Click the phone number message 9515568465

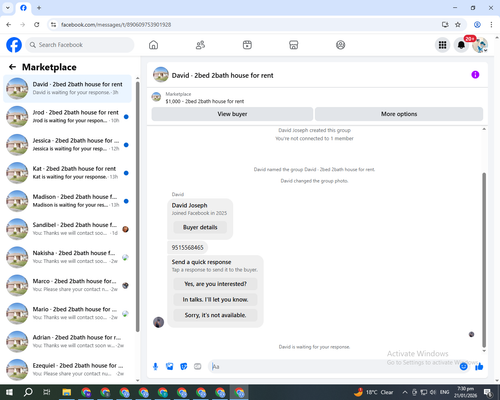(187, 248)
